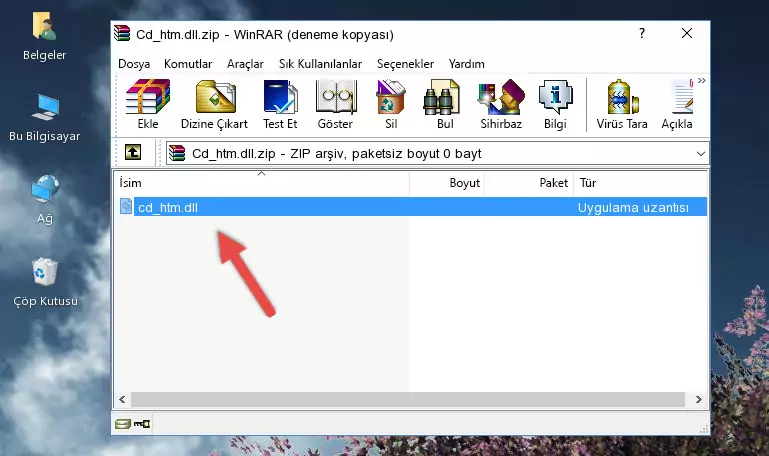Click the WinRAR title bar icon
Image resolution: width=769 pixels, height=456 pixels.
[x=122, y=33]
